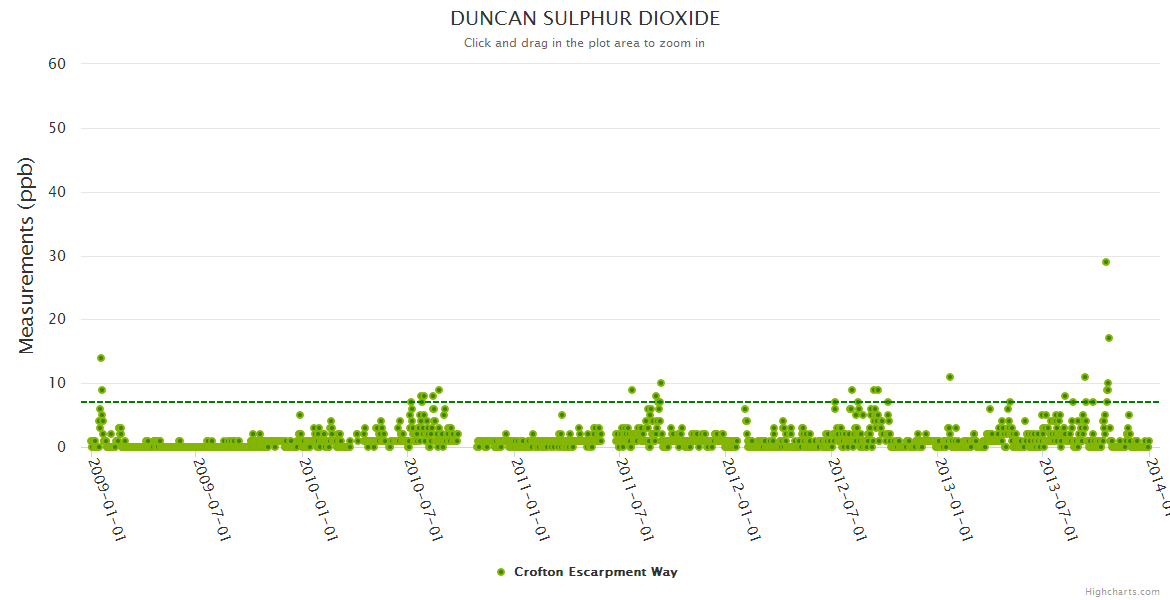This screenshot has height=600, width=1170.
Task: Click the 30 y-axis label
Action: pos(57,256)
